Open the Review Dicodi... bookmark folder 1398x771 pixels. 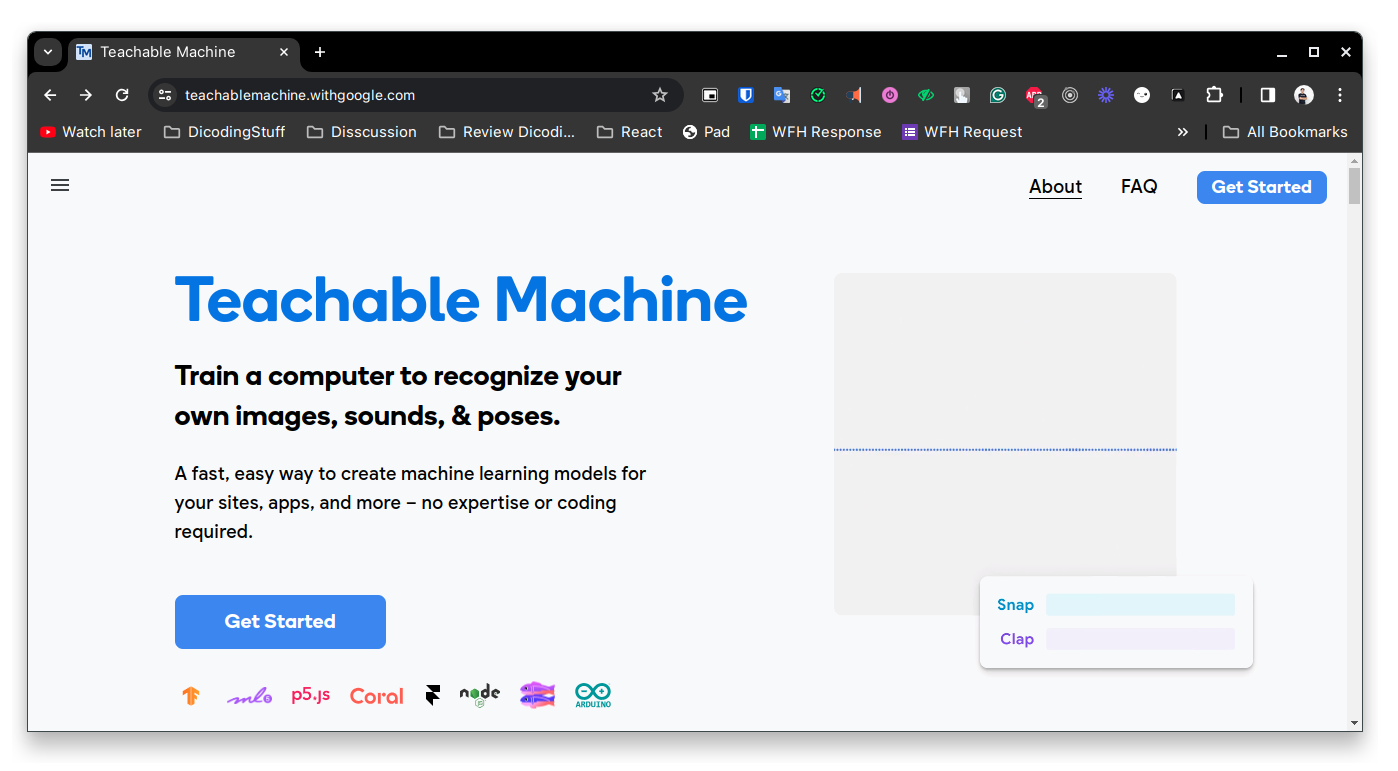point(507,132)
